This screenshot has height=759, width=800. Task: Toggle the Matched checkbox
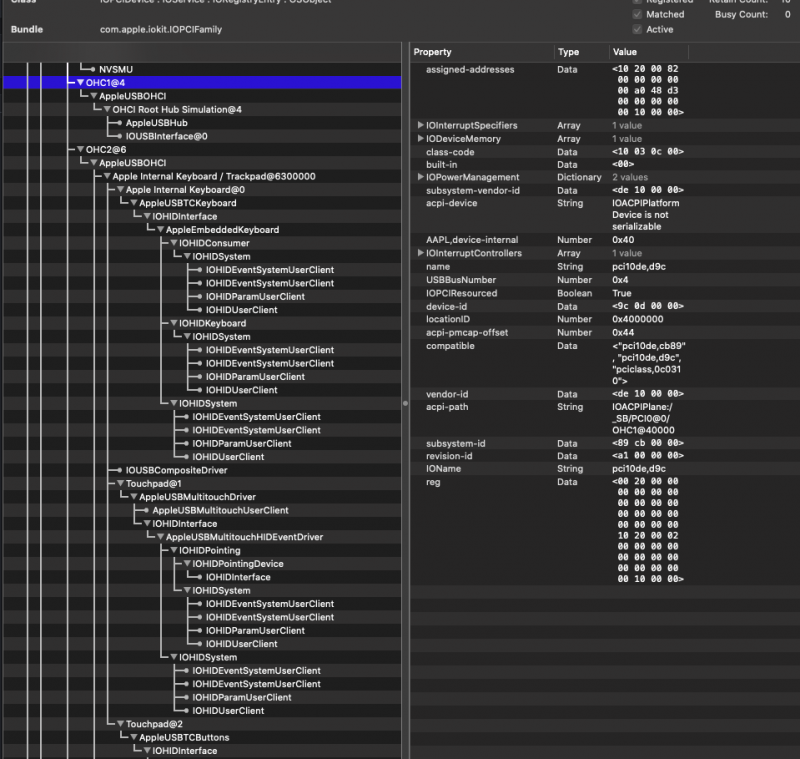(637, 14)
